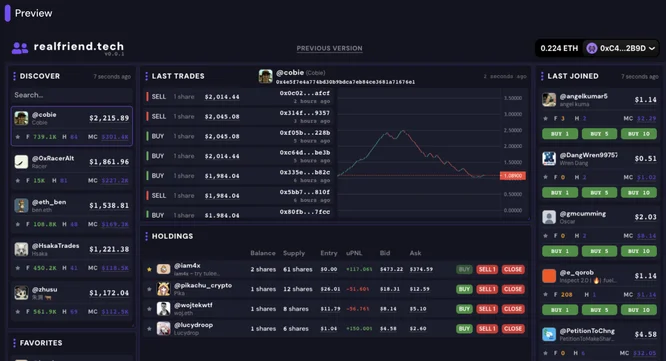666x361 pixels.
Task: Select @cobie avatar in Discover list
Action: pyautogui.click(x=21, y=118)
